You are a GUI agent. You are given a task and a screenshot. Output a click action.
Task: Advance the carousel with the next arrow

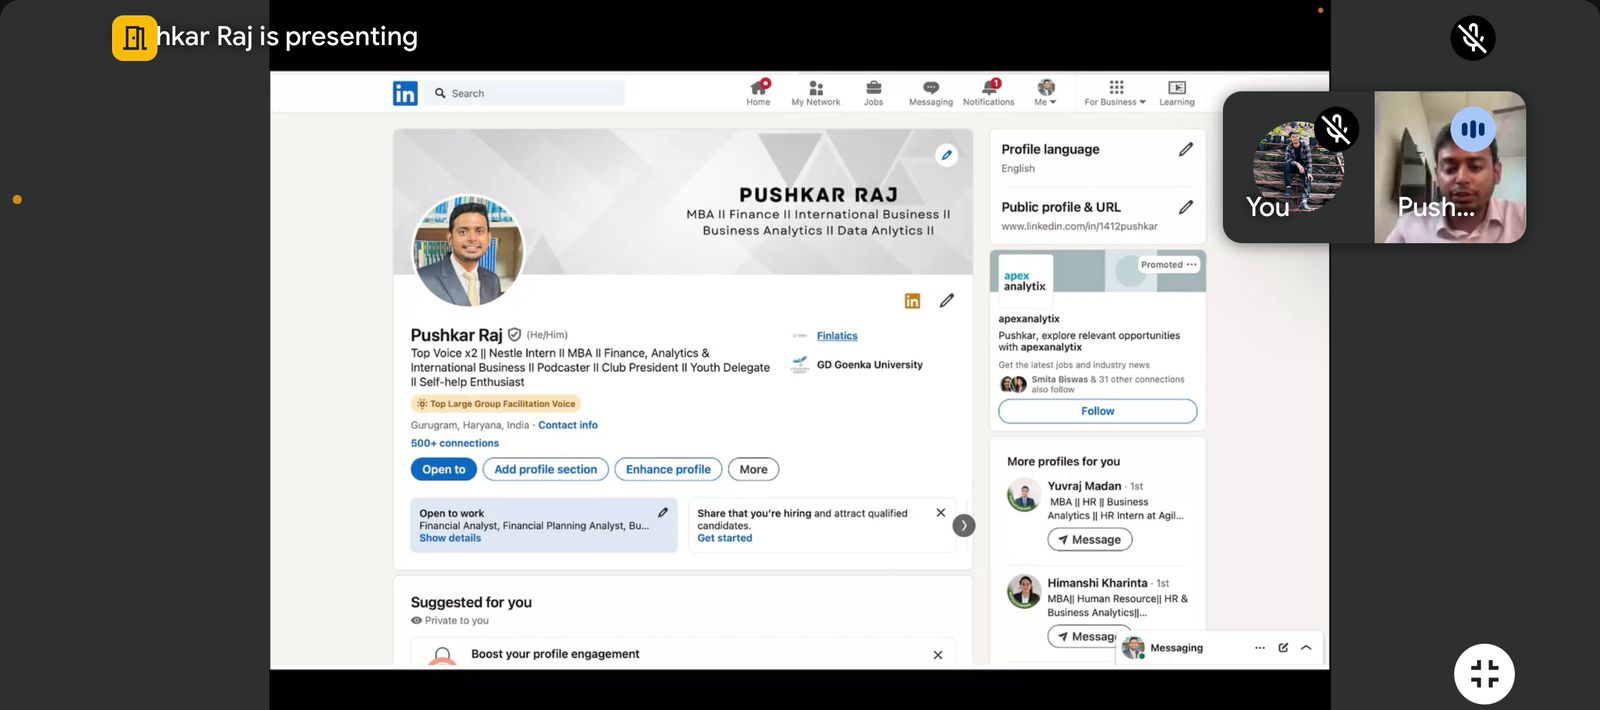point(964,525)
